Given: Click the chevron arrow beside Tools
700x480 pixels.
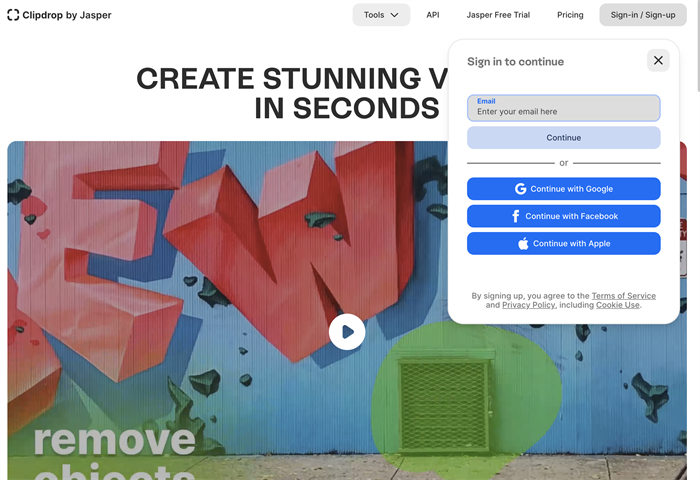Looking at the screenshot, I should (x=395, y=15).
